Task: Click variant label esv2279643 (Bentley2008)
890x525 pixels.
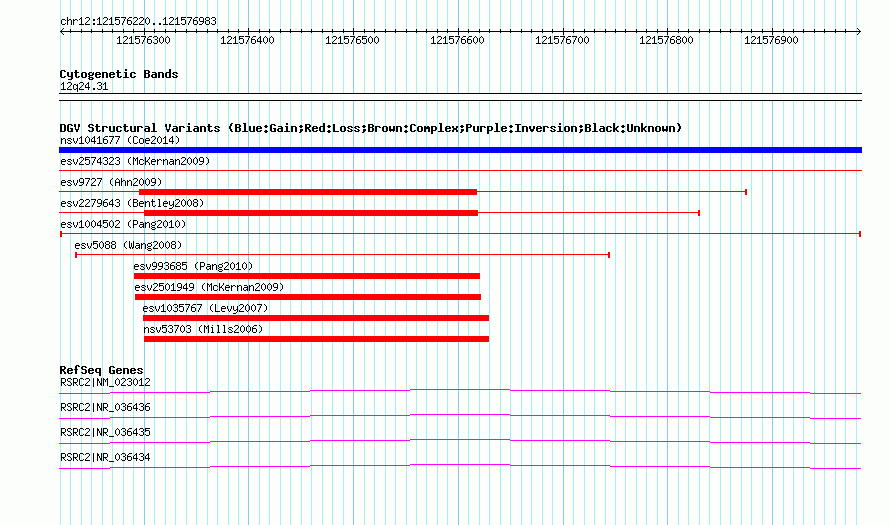Action: tap(132, 203)
